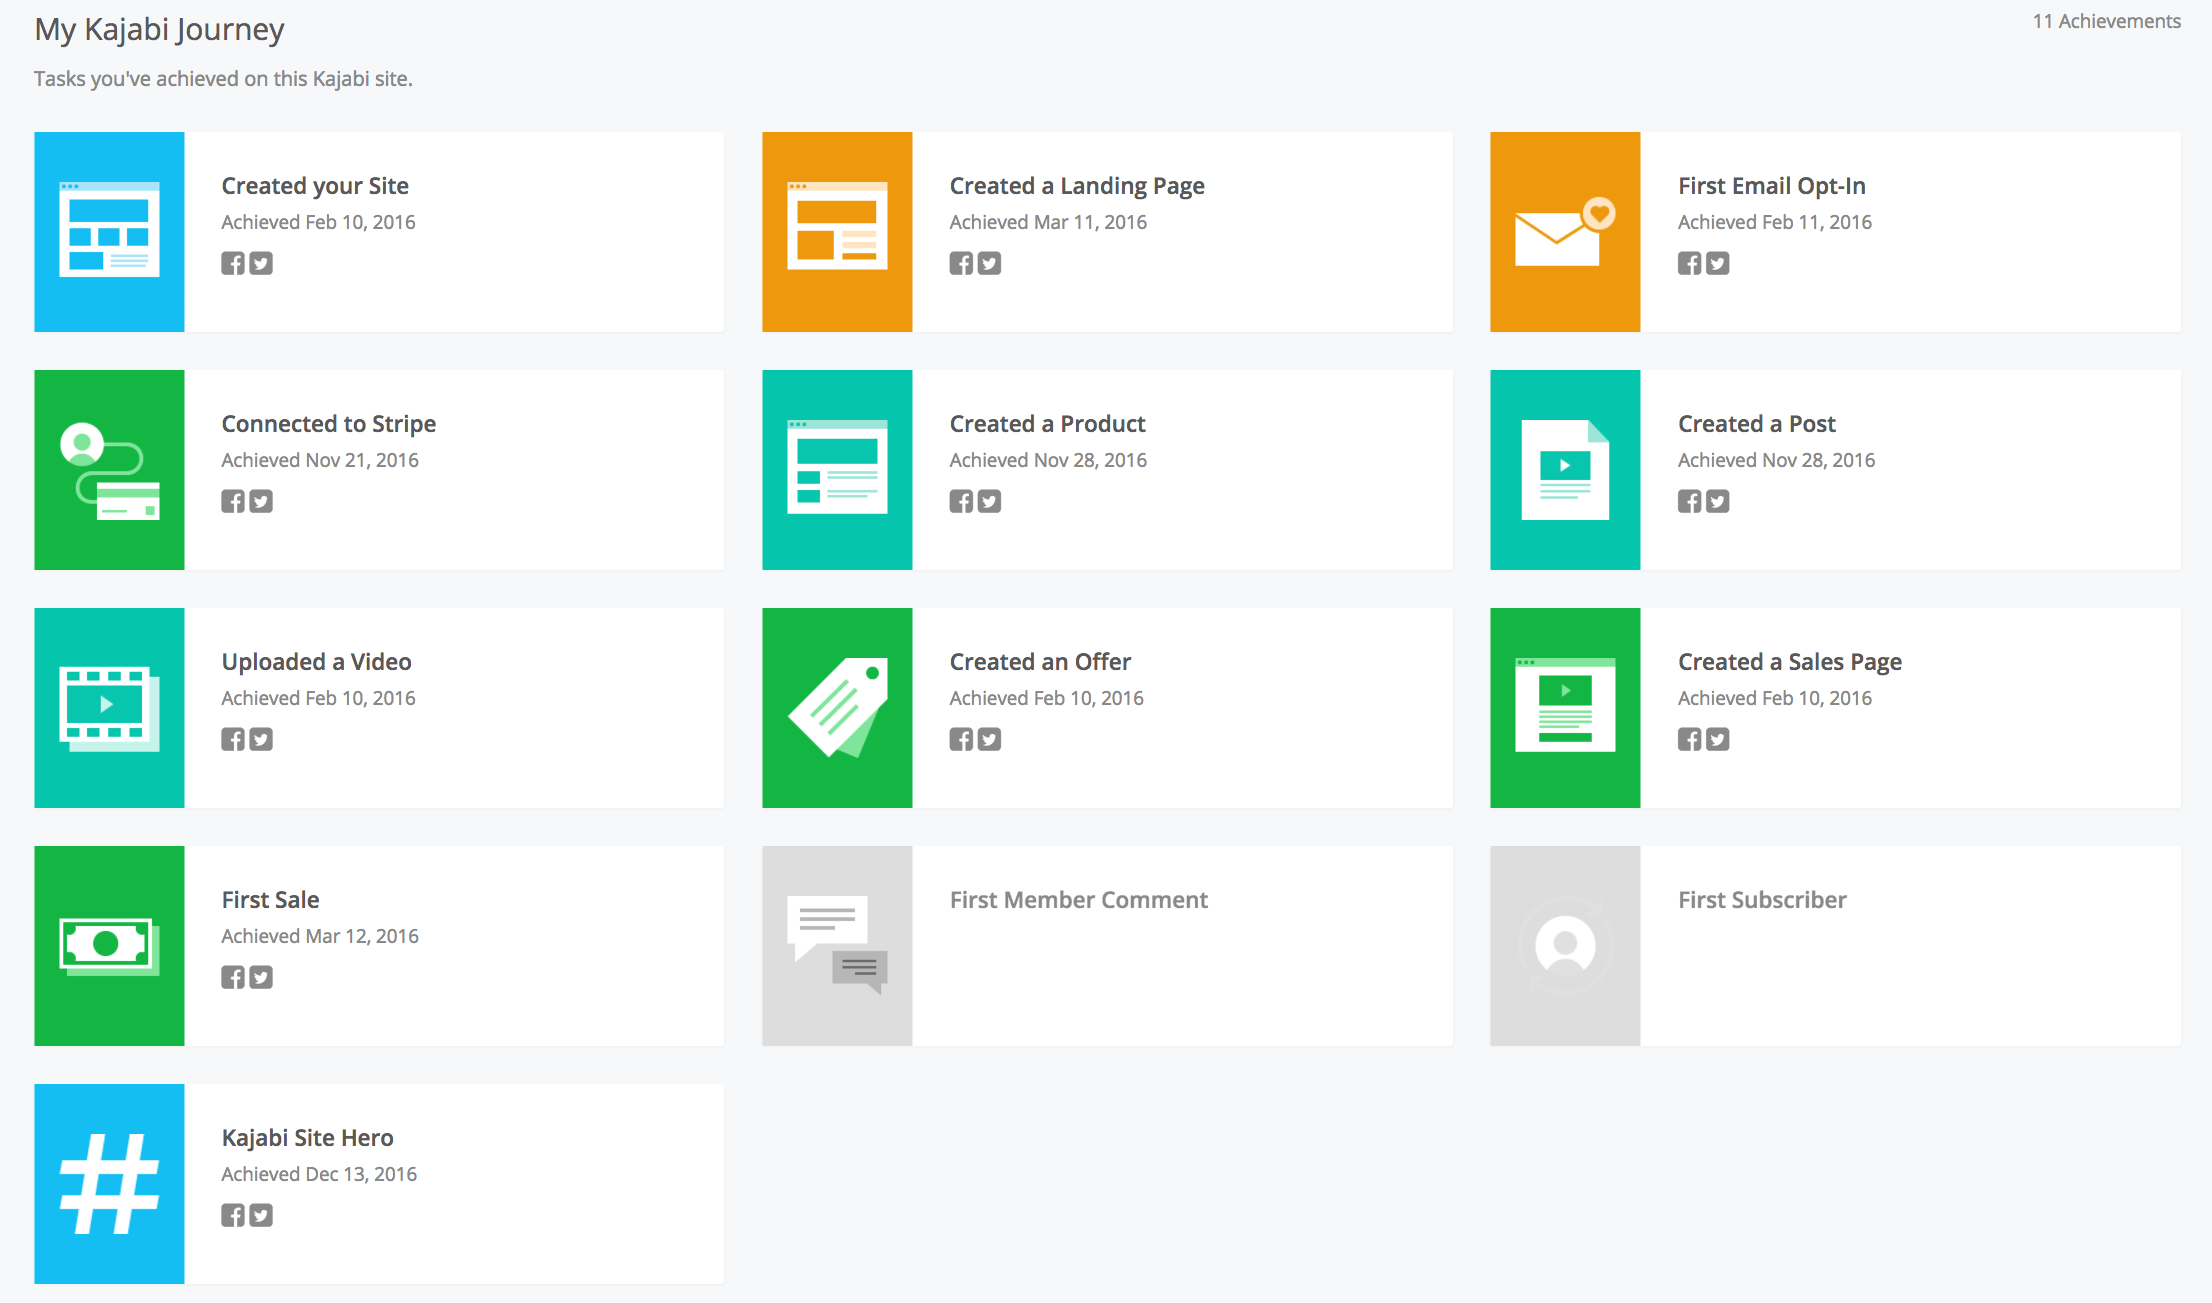Click the hashtag Kajabi Site Hero badge
2212x1303 pixels.
coord(109,1184)
